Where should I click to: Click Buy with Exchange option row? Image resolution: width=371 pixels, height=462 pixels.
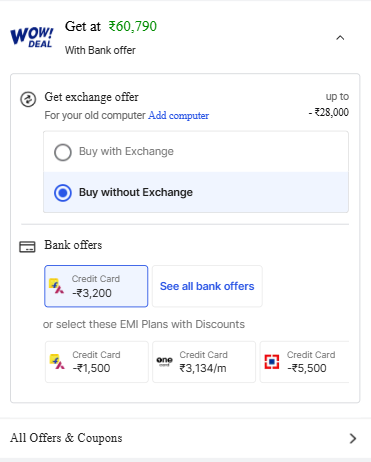(x=196, y=152)
